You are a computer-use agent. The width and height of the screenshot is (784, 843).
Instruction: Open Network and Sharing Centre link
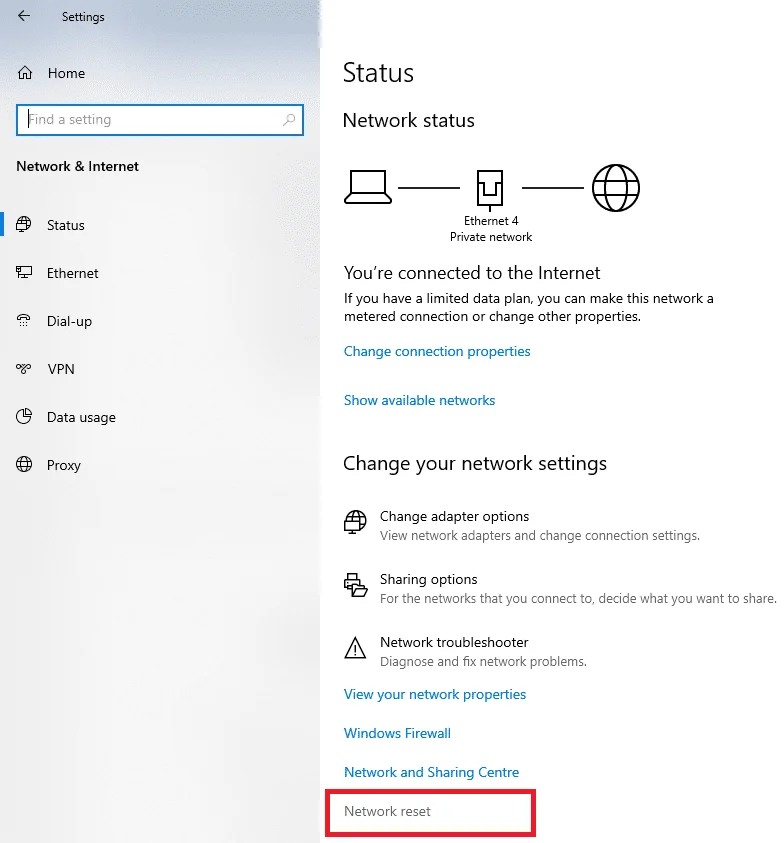pyautogui.click(x=431, y=772)
